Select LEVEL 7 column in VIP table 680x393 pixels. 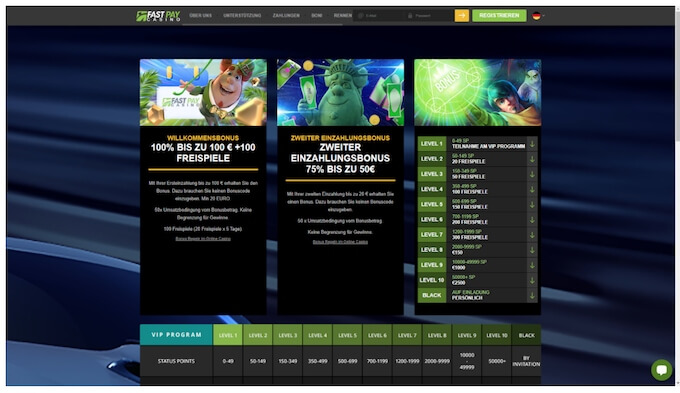pyautogui.click(x=407, y=335)
